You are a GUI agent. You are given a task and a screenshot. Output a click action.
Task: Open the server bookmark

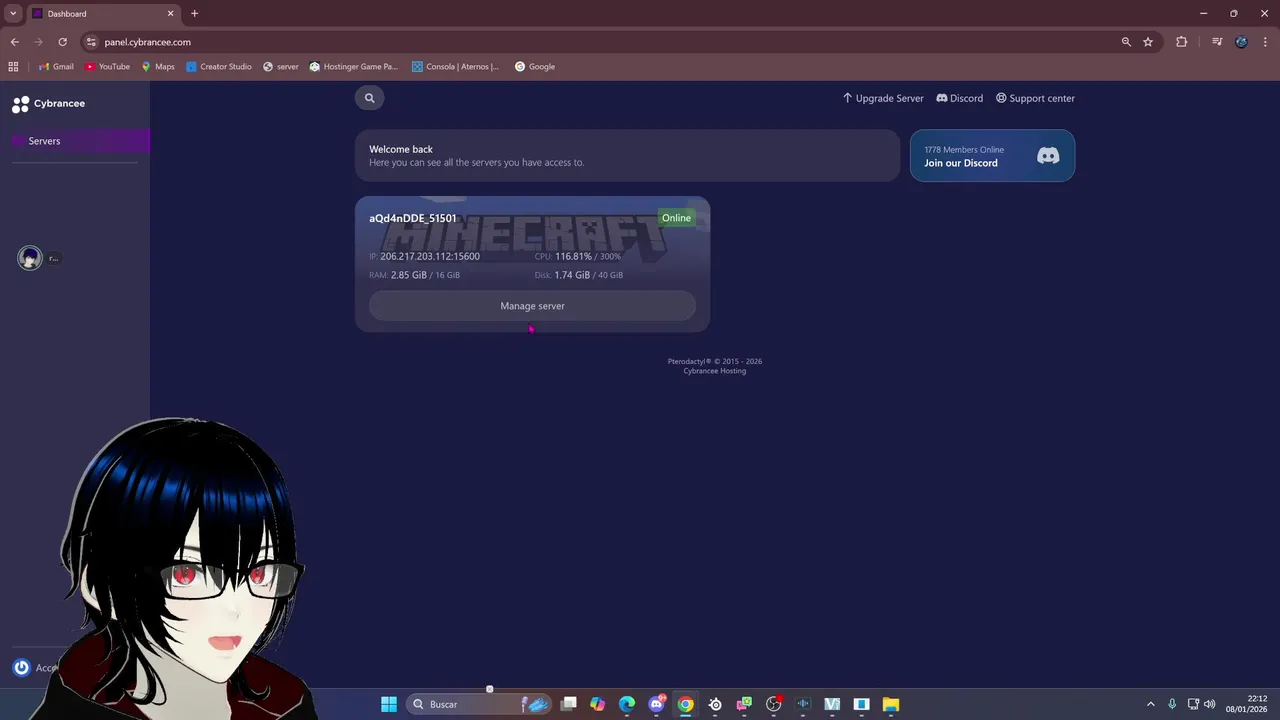point(281,67)
